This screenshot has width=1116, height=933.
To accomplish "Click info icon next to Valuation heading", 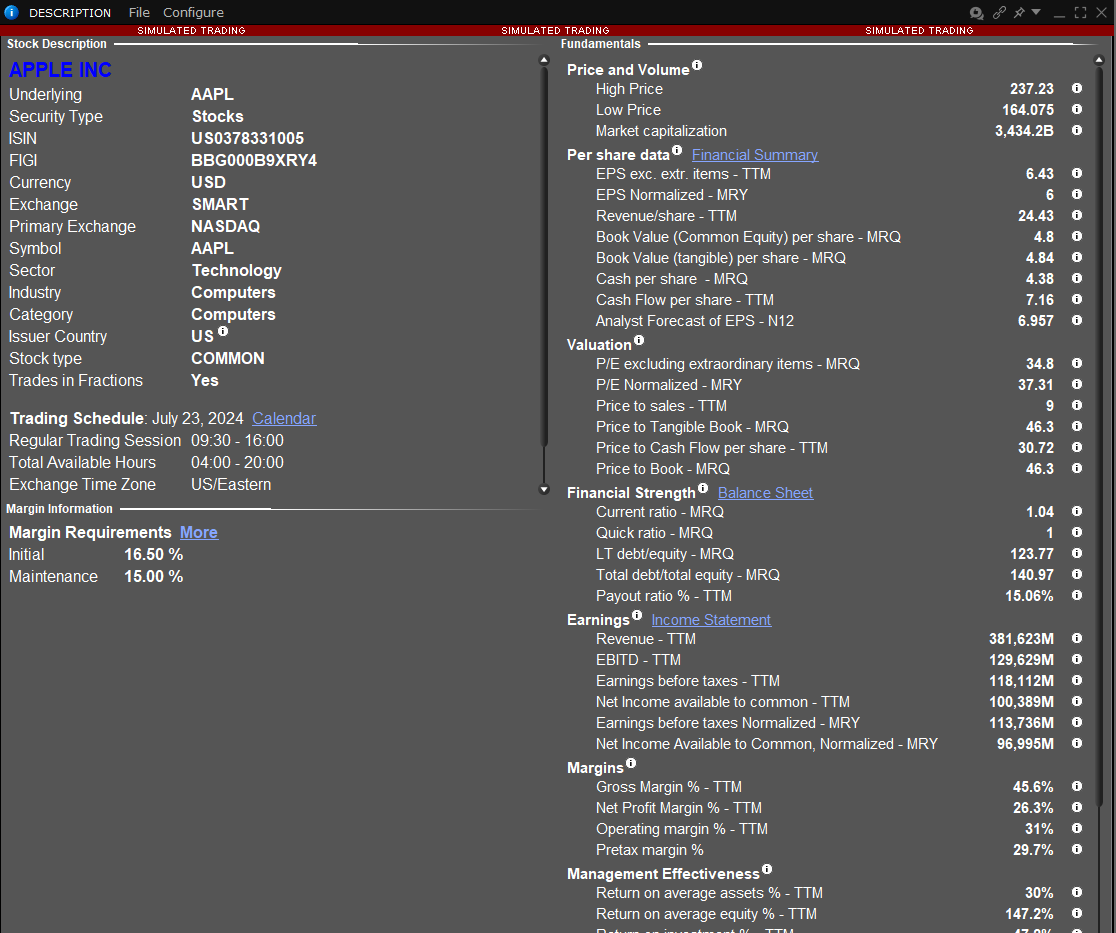I will click(x=639, y=341).
